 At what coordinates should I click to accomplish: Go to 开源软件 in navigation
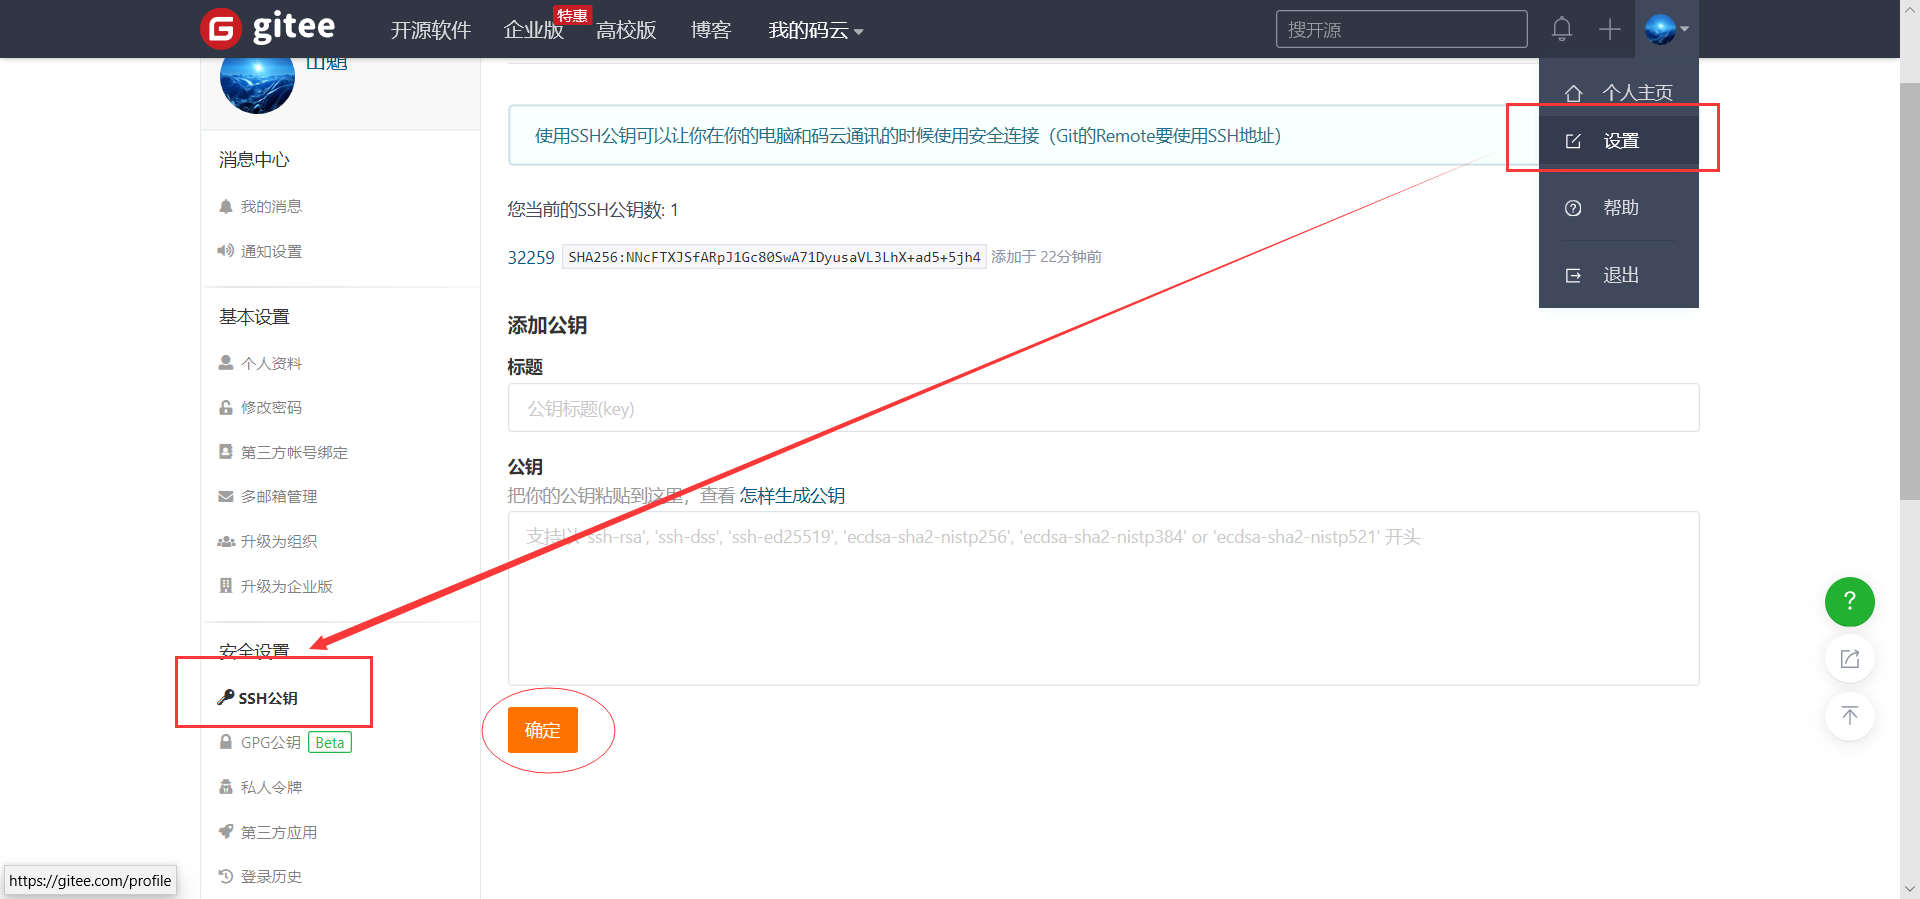pyautogui.click(x=430, y=30)
